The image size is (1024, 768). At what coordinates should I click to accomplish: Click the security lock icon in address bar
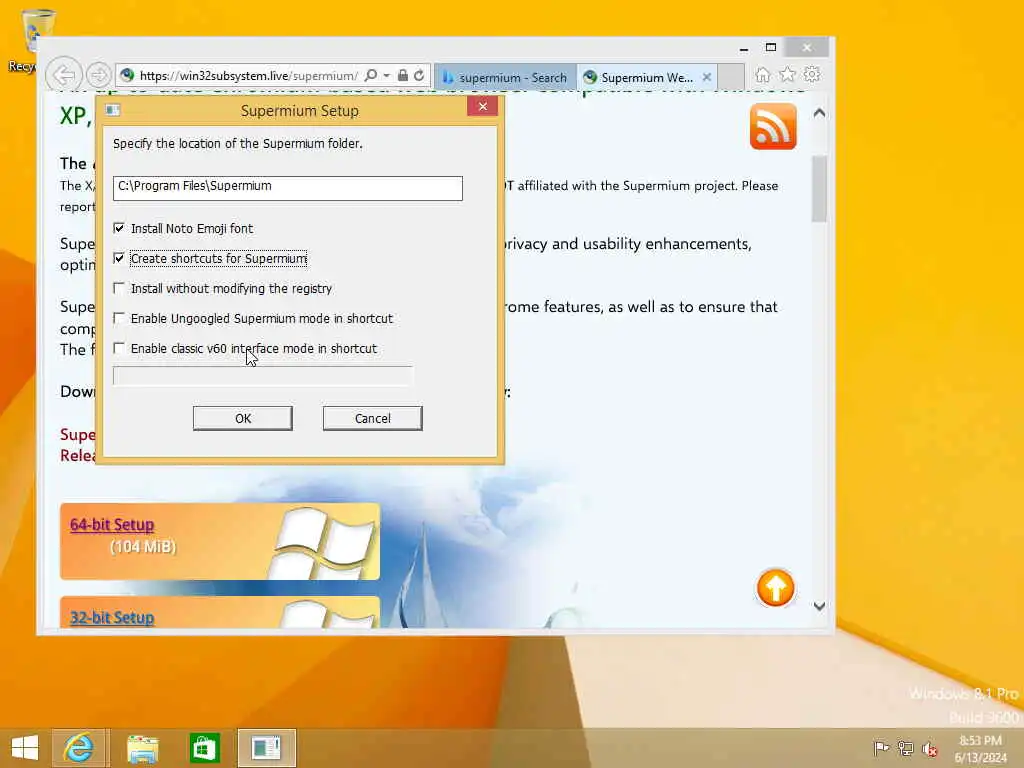[x=403, y=76]
